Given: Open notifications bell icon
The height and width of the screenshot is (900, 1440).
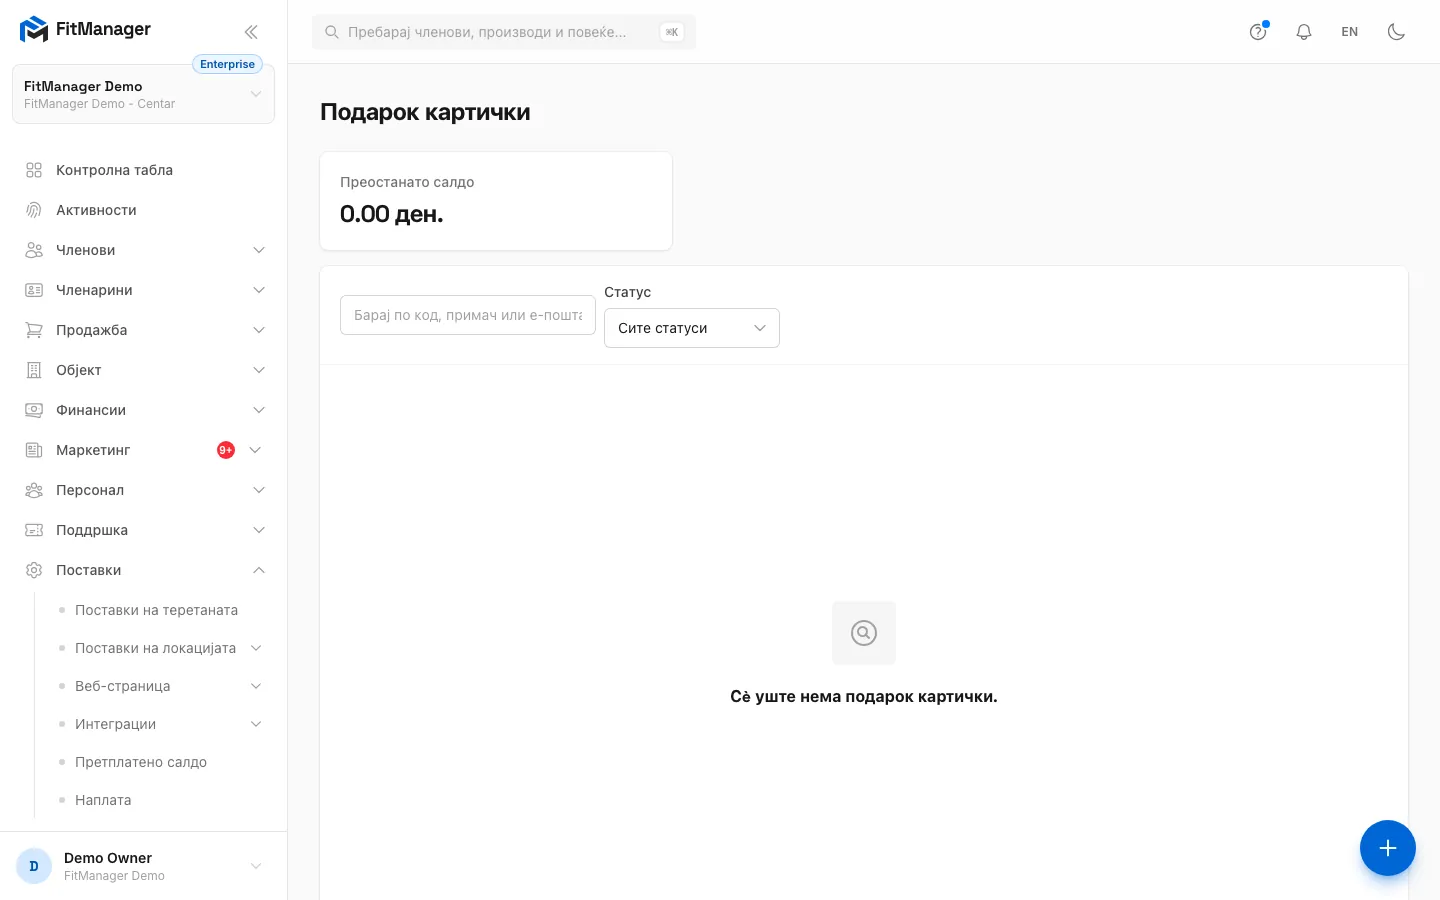Looking at the screenshot, I should click(x=1304, y=32).
